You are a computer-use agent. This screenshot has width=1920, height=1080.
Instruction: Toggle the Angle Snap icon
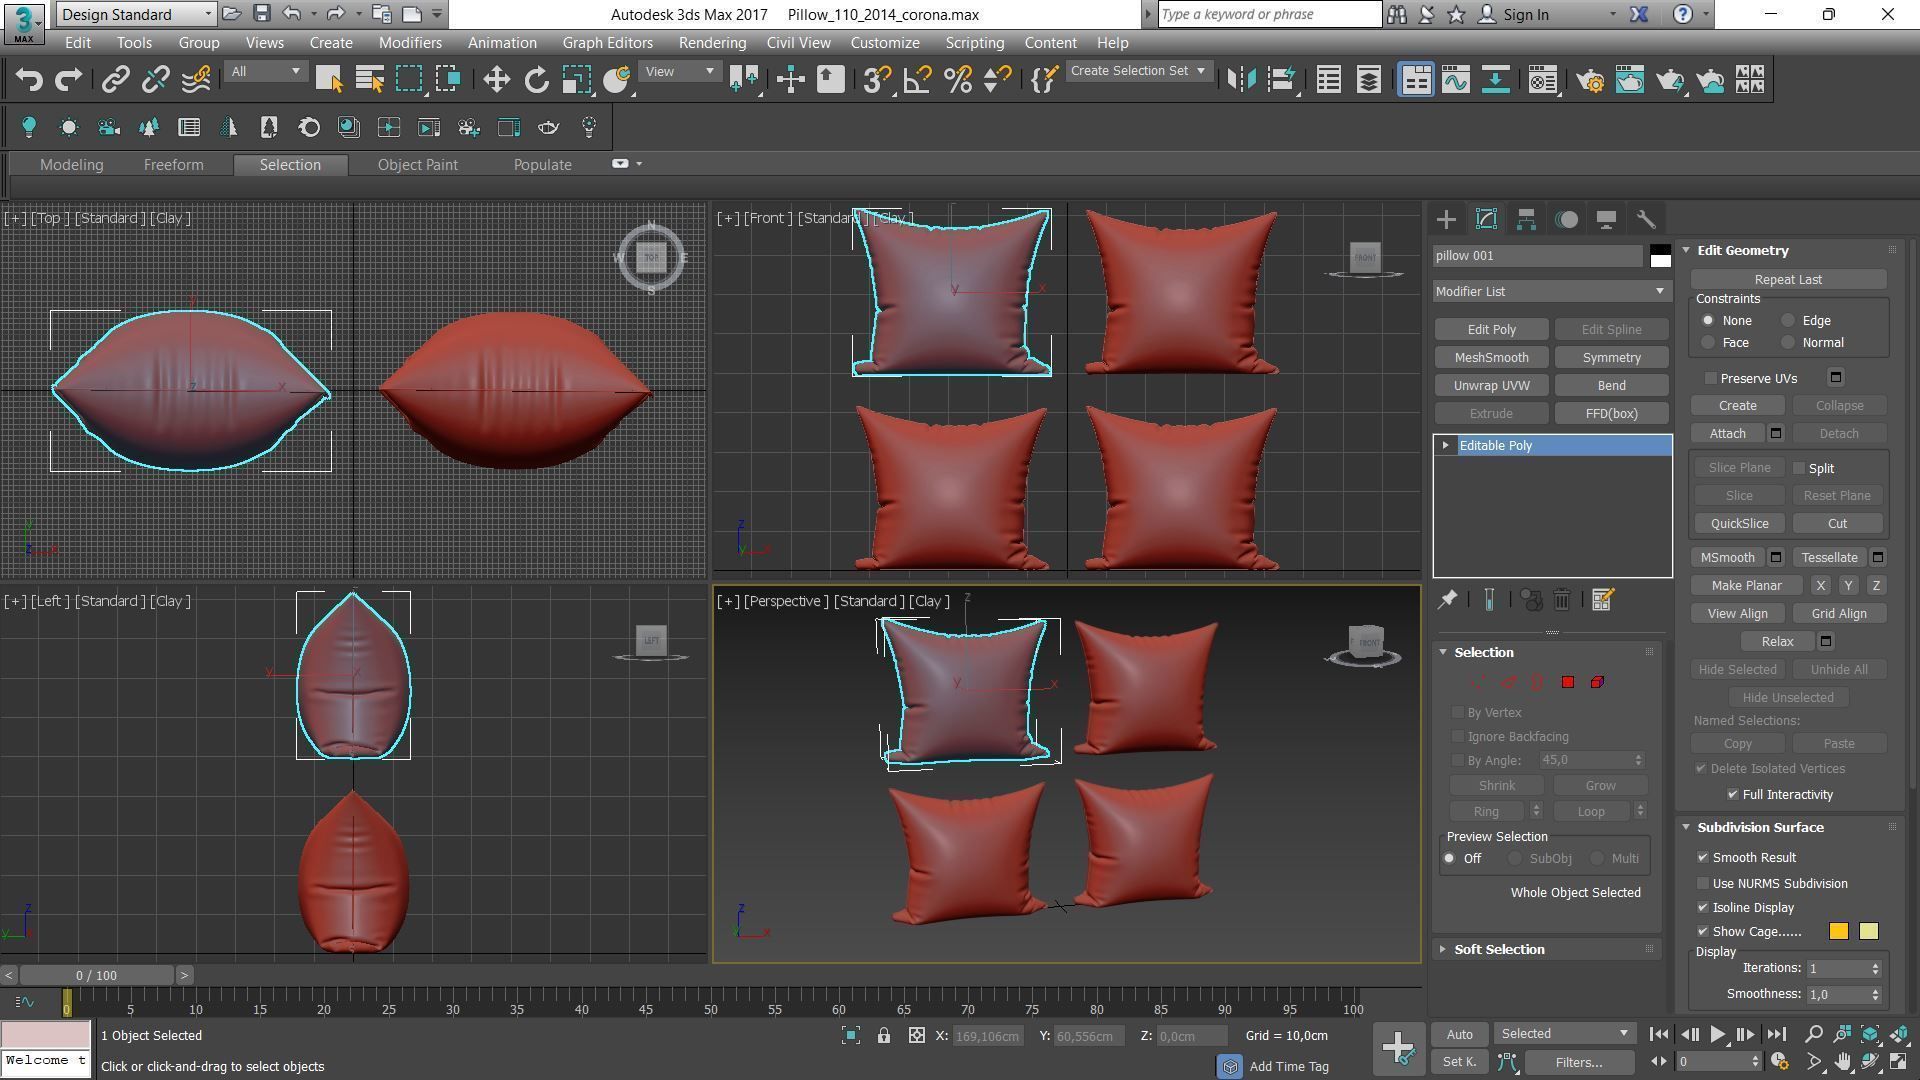917,80
